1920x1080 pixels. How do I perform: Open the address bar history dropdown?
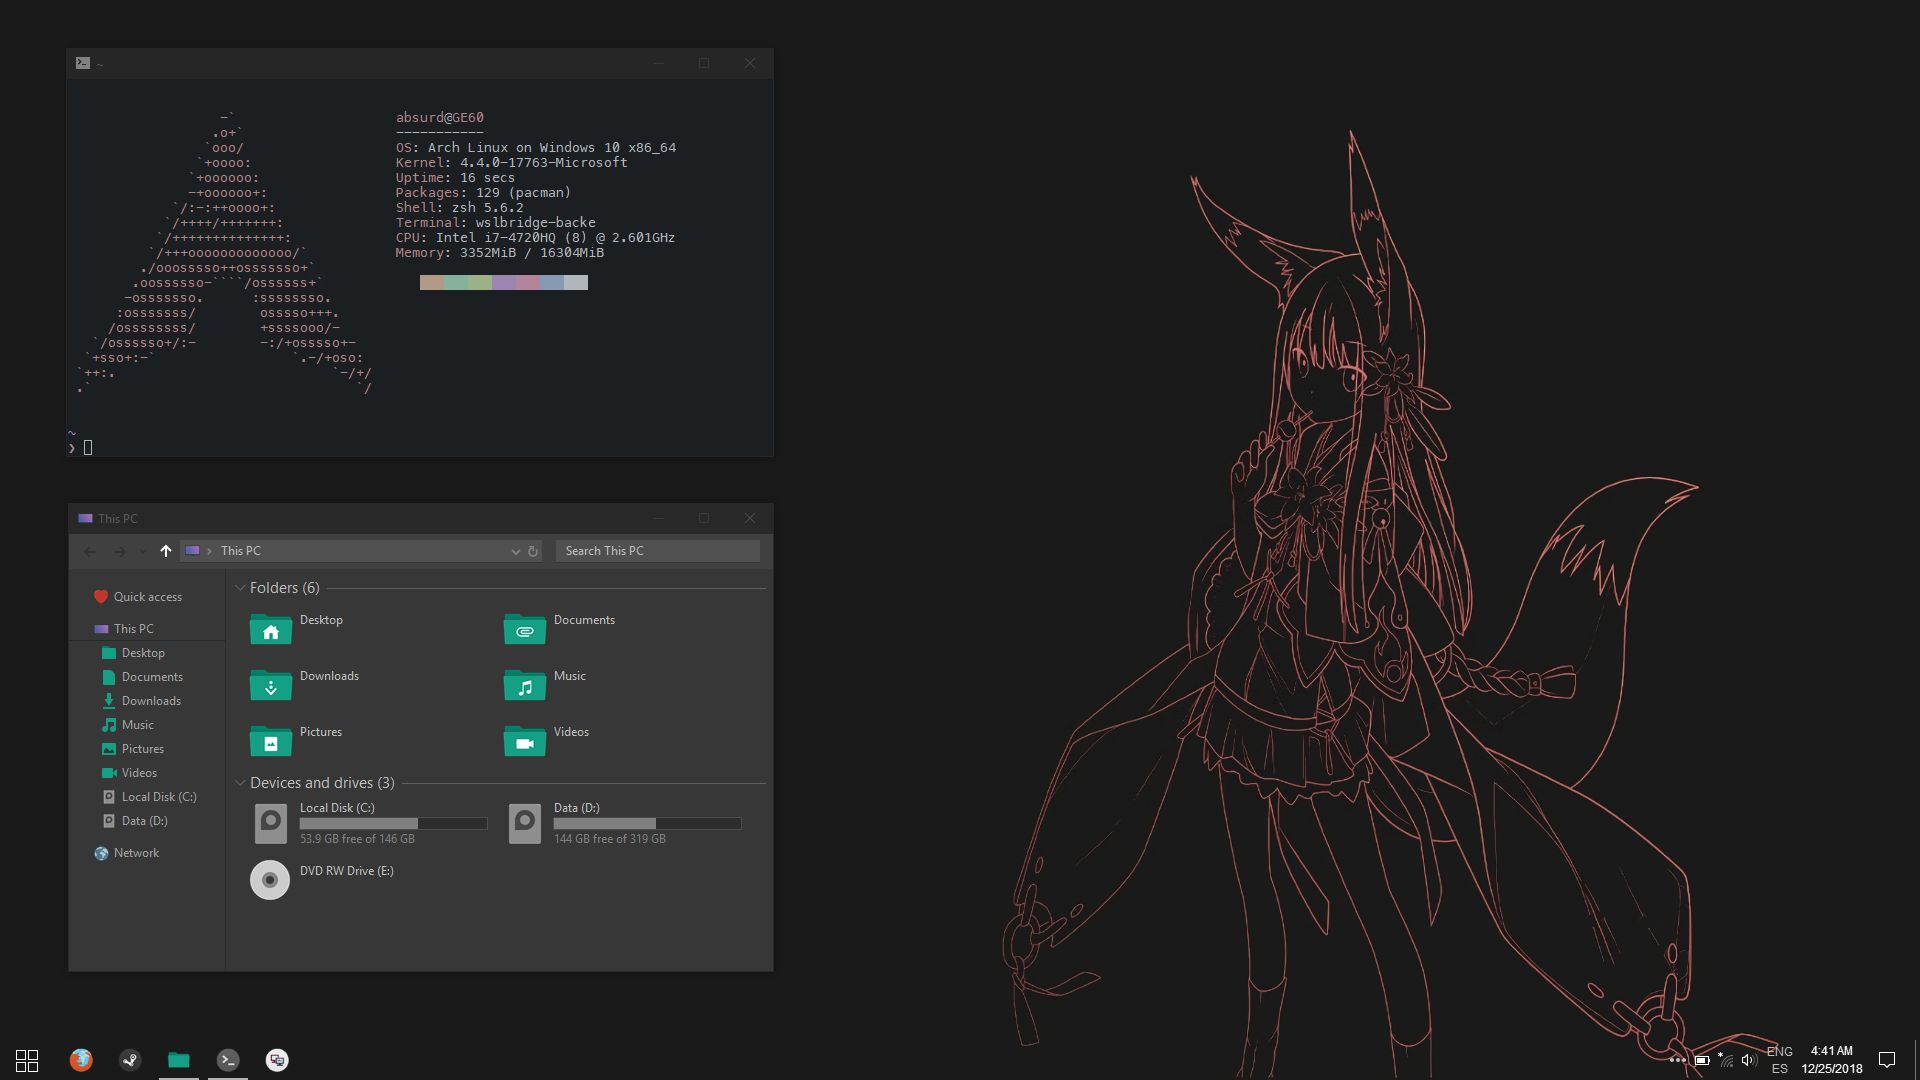click(x=515, y=551)
